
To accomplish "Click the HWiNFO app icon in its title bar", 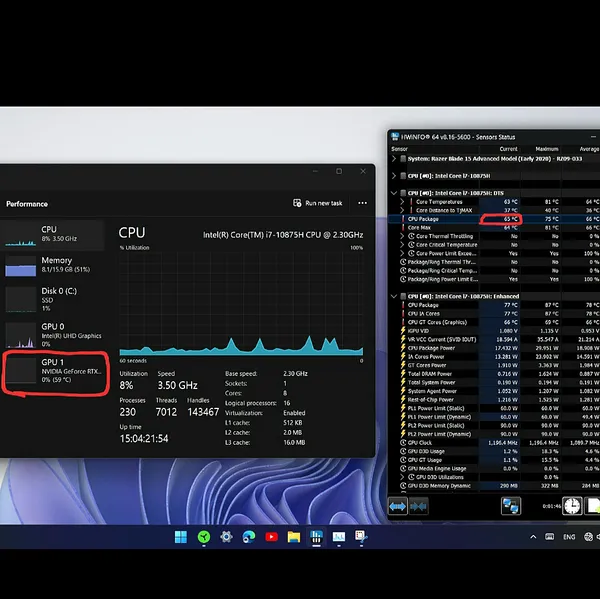I will pyautogui.click(x=395, y=137).
